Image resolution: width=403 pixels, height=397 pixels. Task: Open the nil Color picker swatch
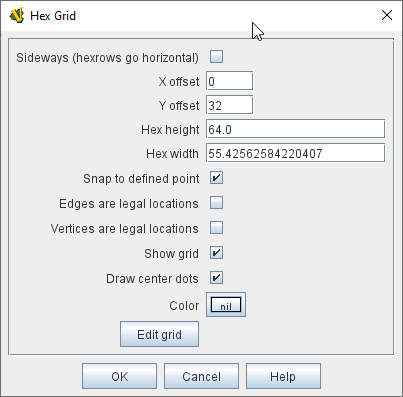tap(226, 305)
